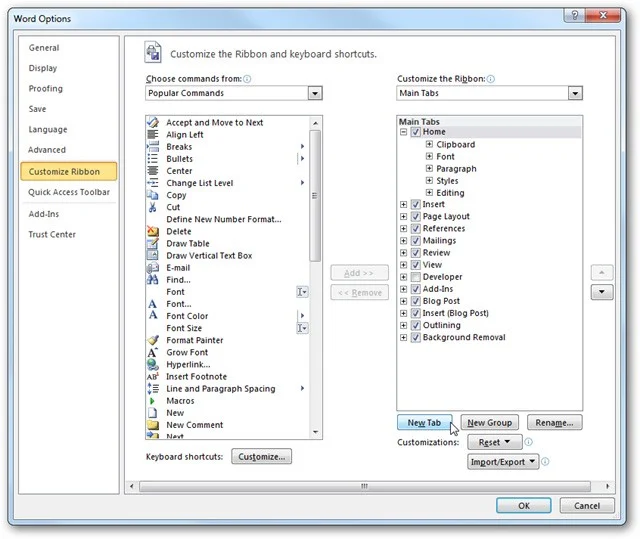The image size is (640, 539).
Task: Click the New Comment icon
Action: point(153,425)
